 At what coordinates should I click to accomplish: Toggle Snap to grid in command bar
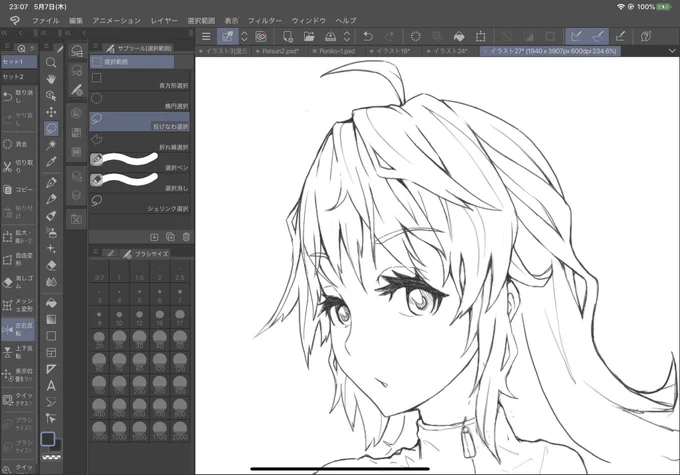620,37
